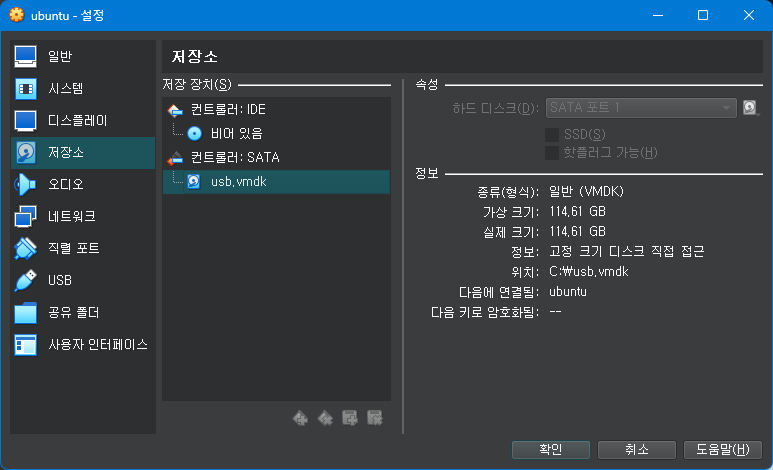Maximize the ubuntu - 설정 window
Viewport: 773px width, 470px height.
coord(703,15)
